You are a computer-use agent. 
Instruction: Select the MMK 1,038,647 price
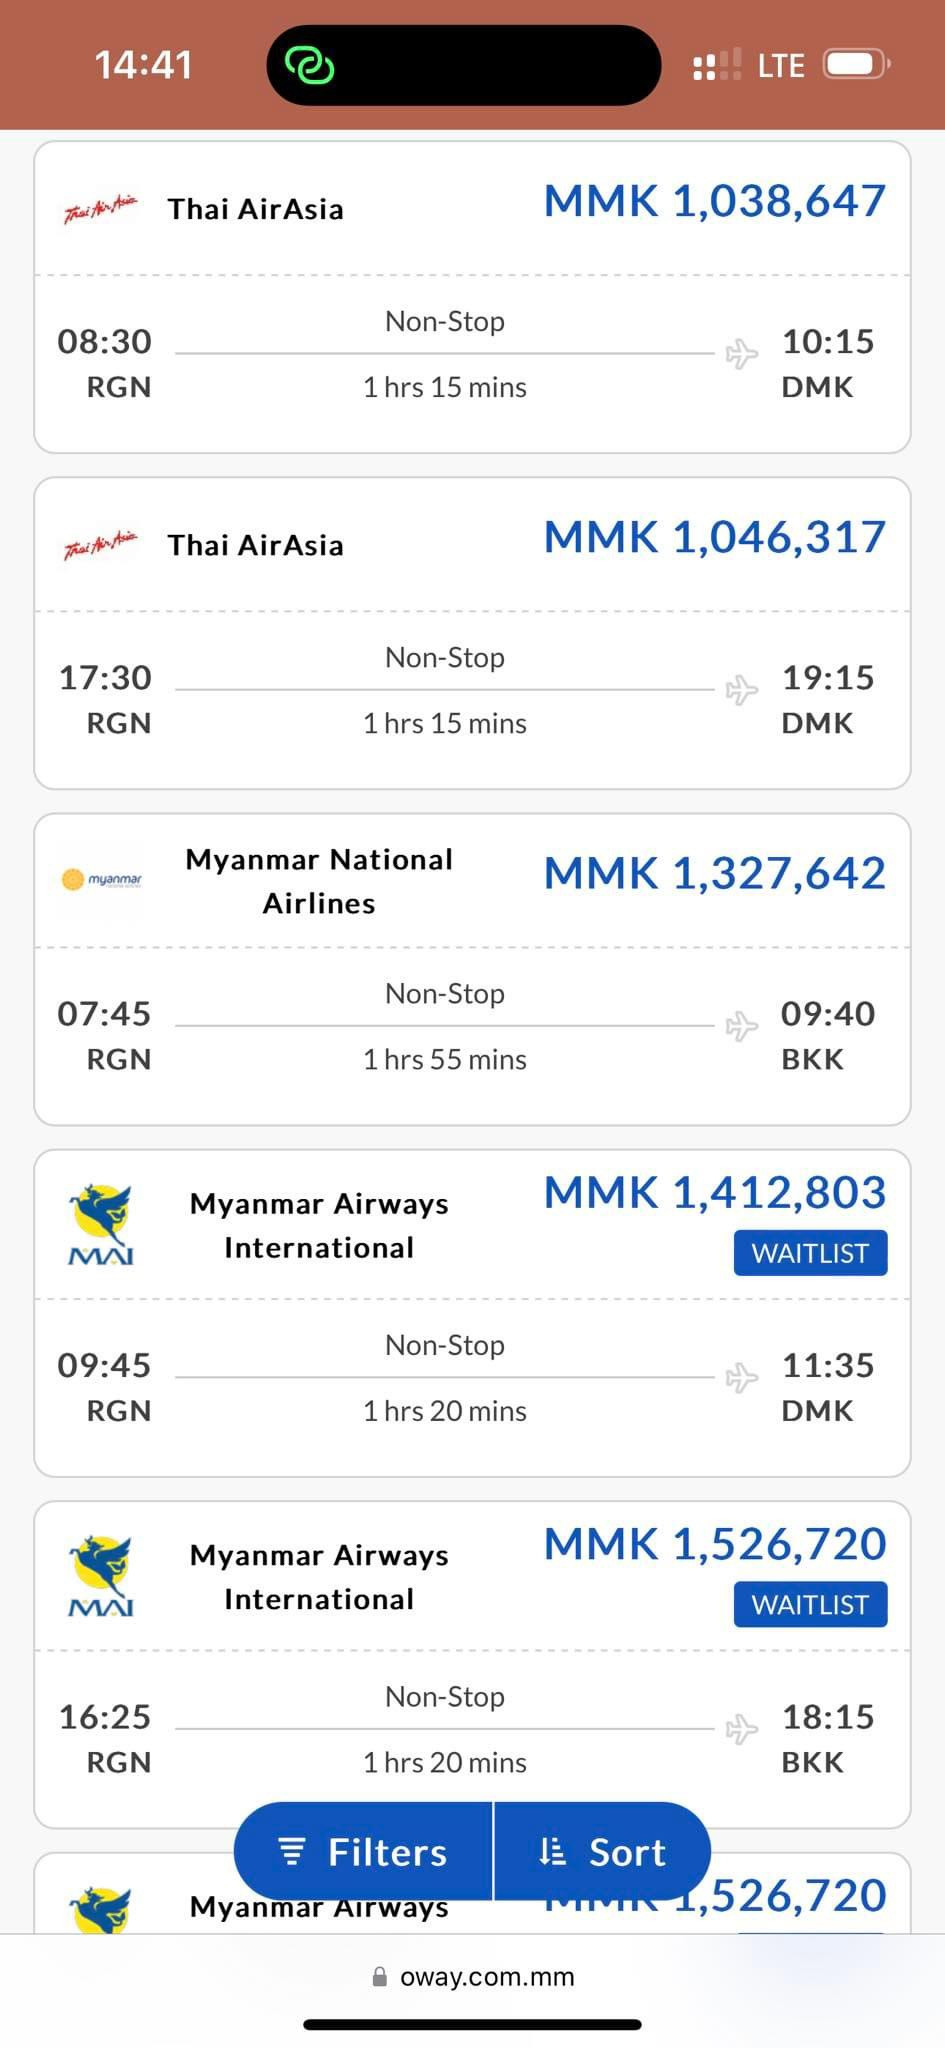pyautogui.click(x=715, y=201)
